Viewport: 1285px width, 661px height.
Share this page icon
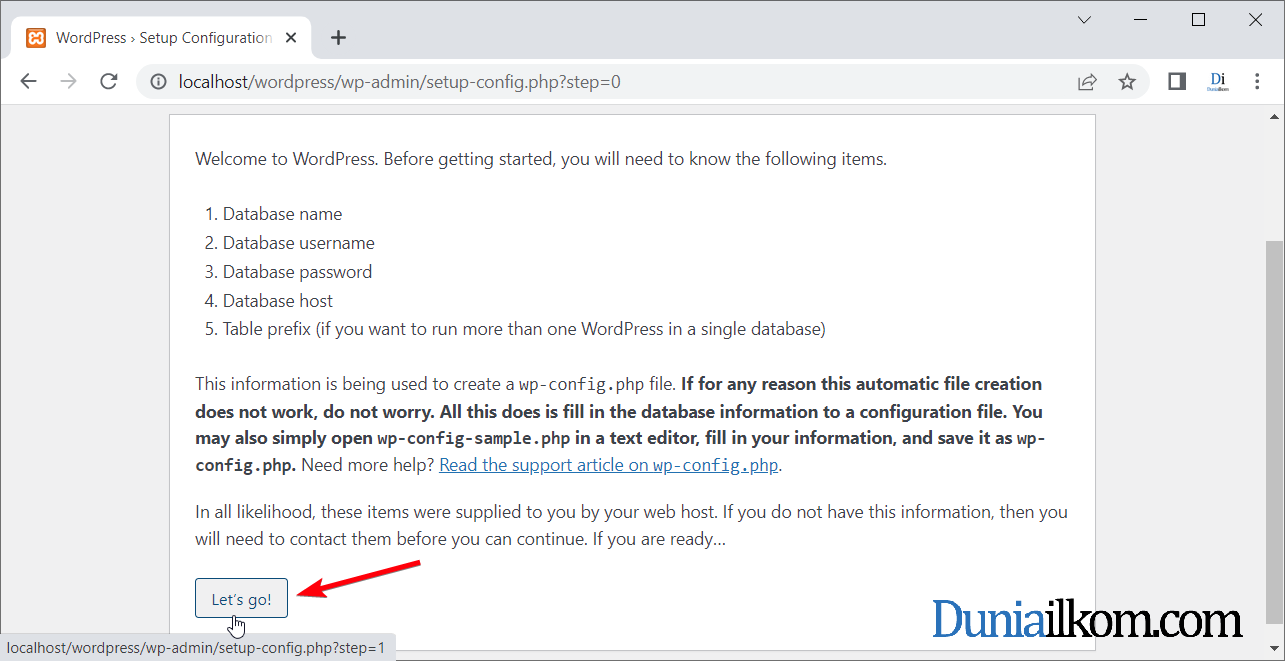click(1087, 82)
